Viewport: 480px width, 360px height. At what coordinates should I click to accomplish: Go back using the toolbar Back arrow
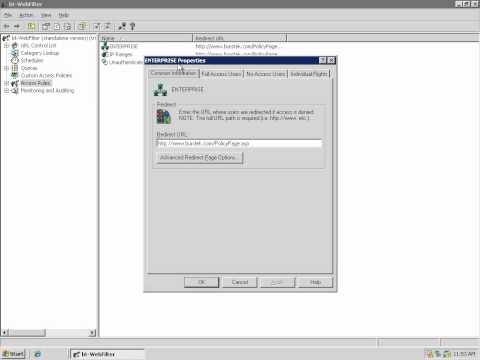coord(6,26)
